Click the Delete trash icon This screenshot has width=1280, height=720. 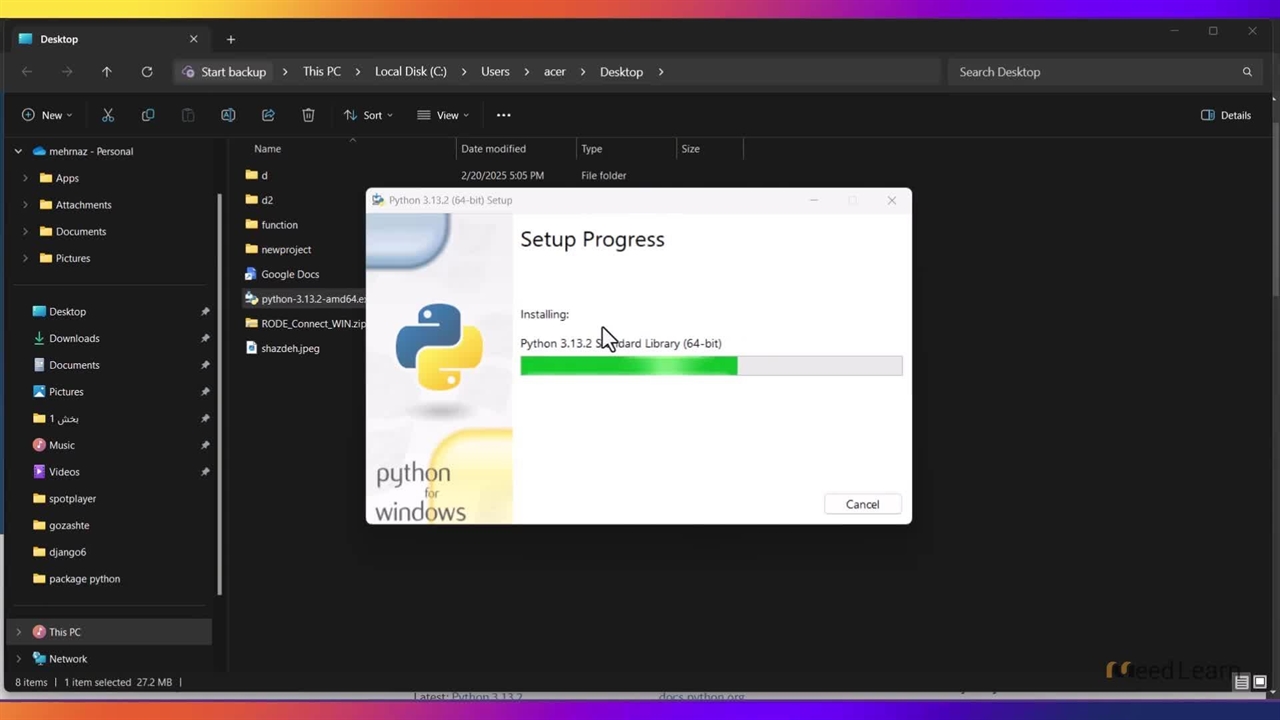(x=308, y=115)
